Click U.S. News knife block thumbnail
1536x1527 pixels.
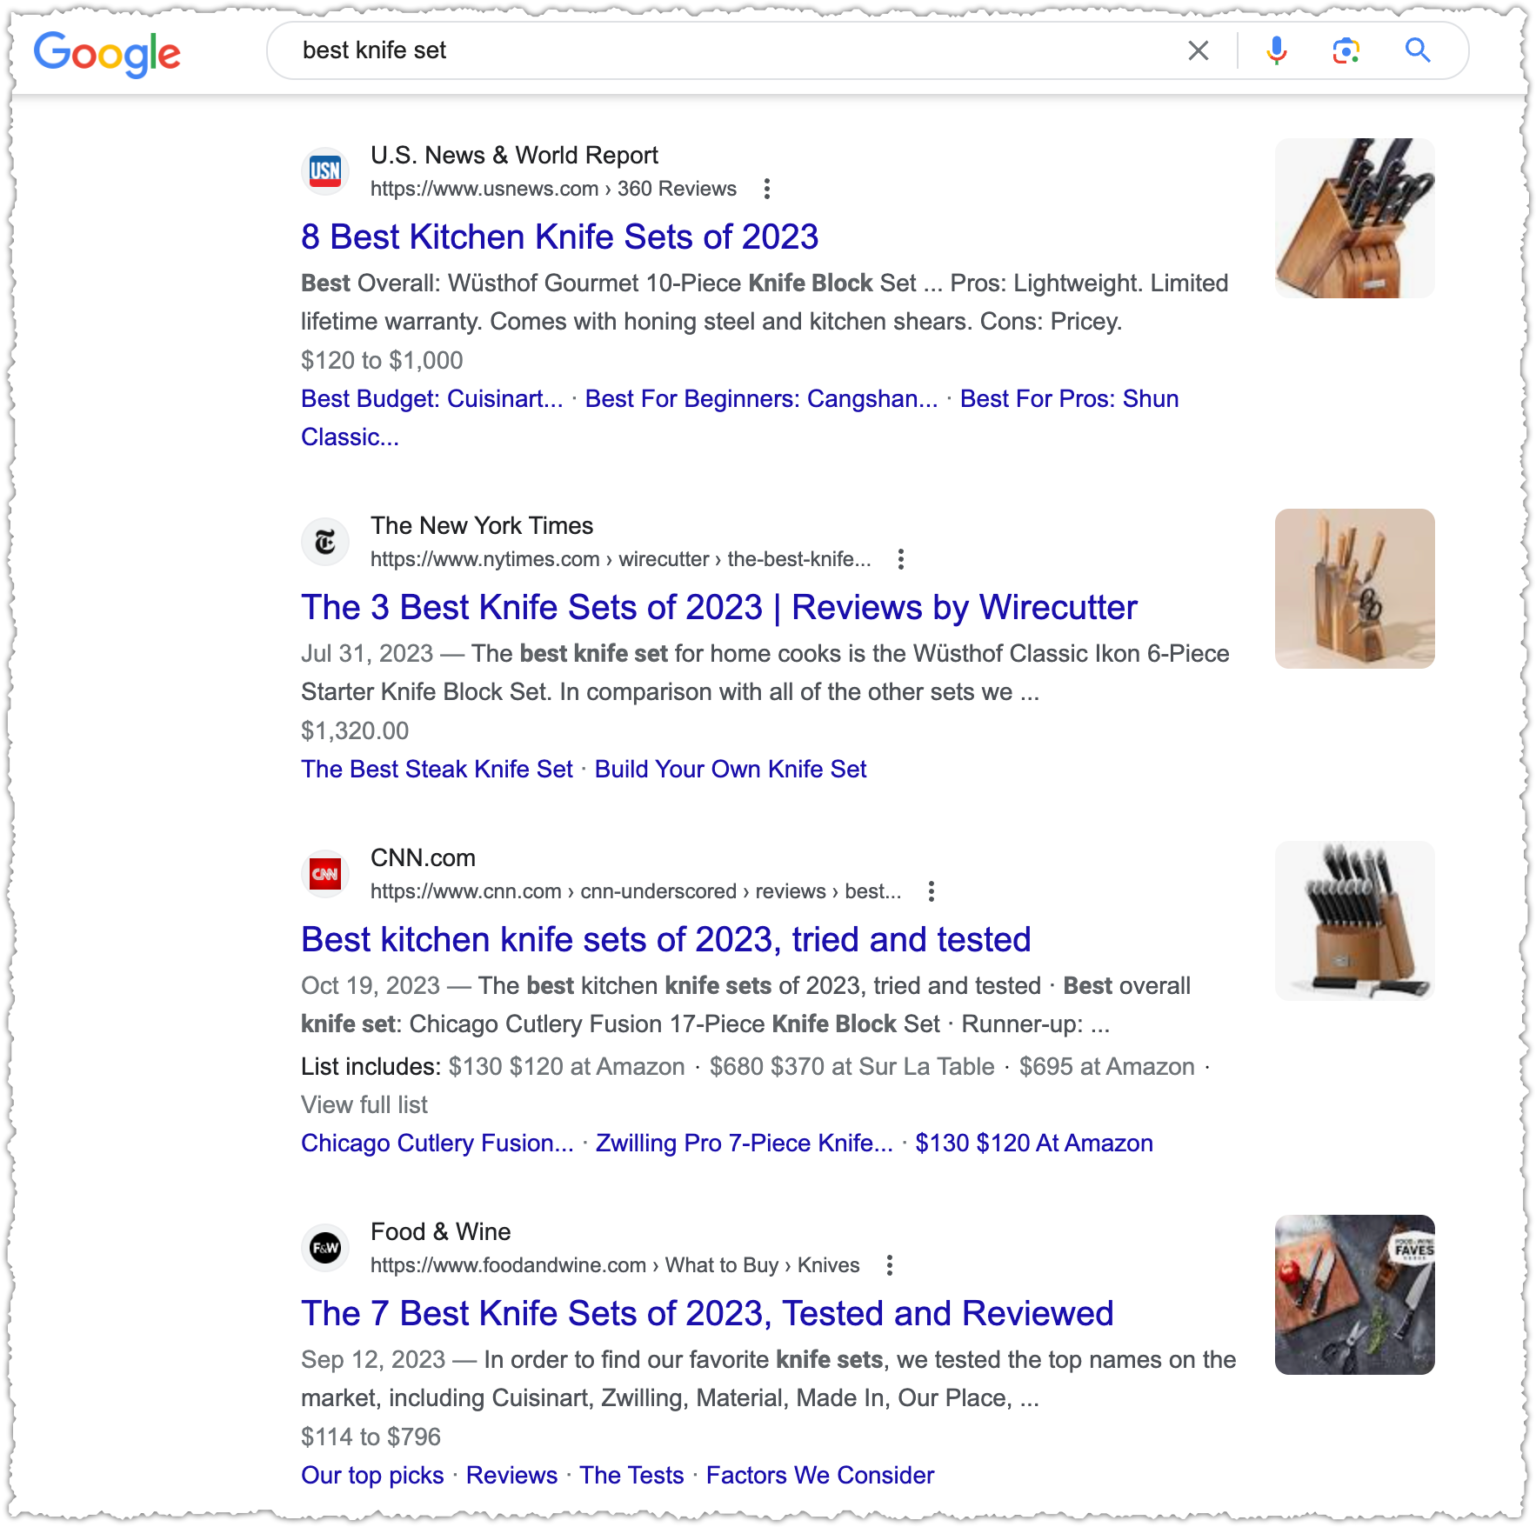coord(1355,218)
